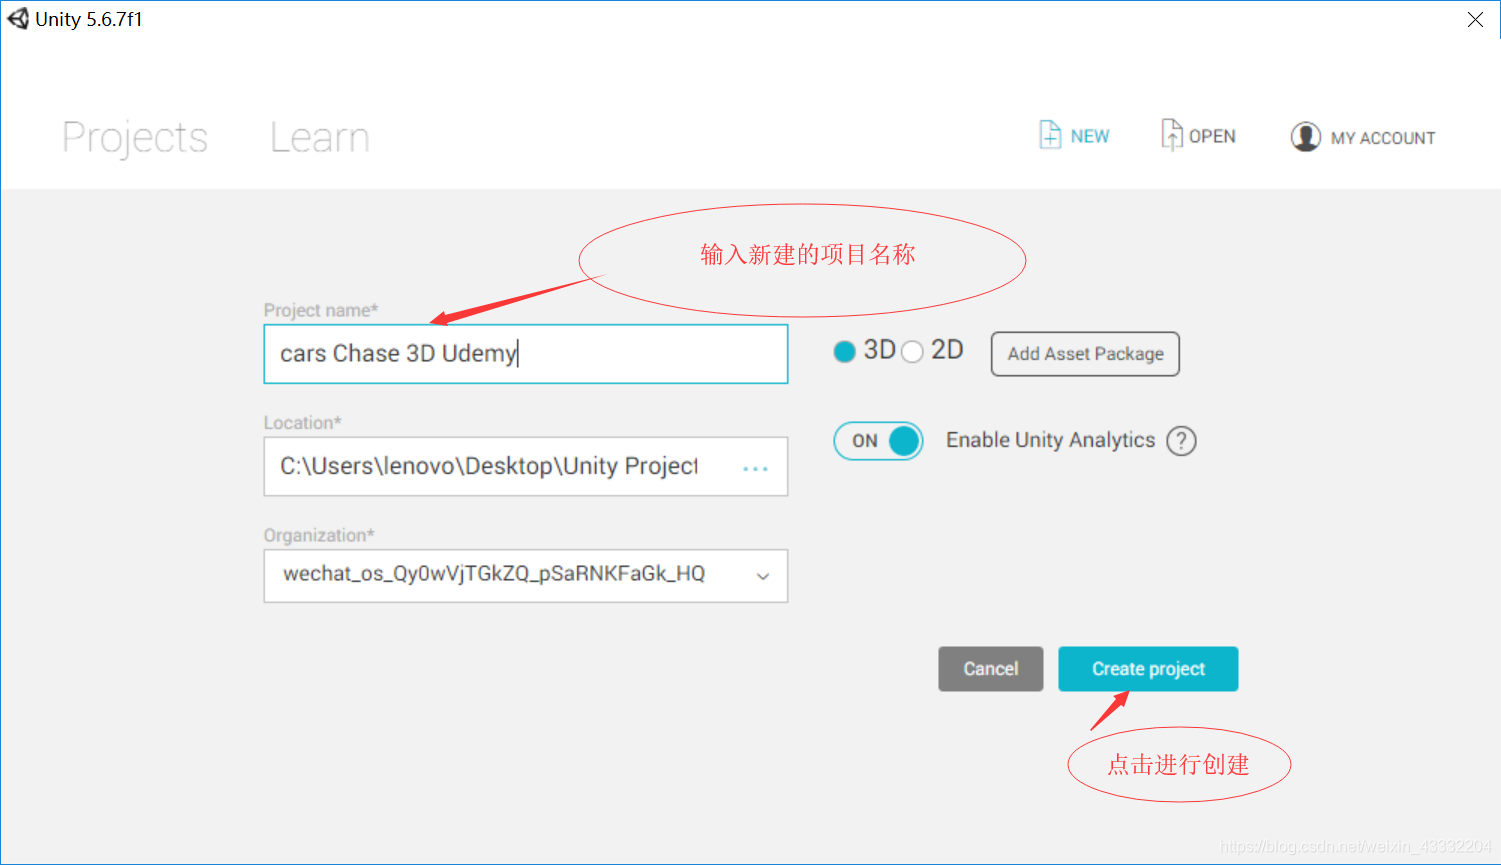Screen dimensions: 1501x865
Task: Click the NEW project document icon
Action: (x=1050, y=135)
